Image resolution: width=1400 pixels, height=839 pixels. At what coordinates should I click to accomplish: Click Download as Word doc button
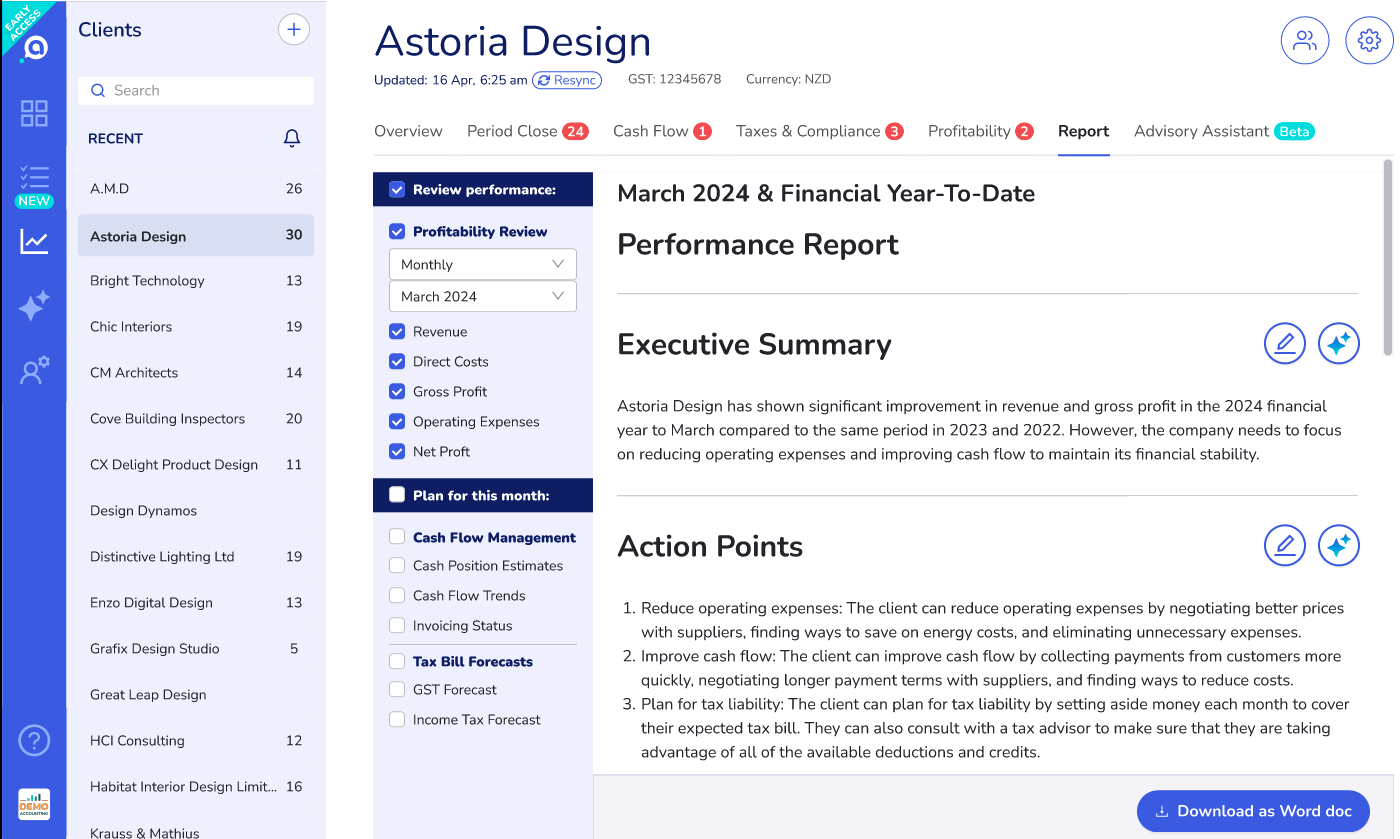(x=1253, y=811)
